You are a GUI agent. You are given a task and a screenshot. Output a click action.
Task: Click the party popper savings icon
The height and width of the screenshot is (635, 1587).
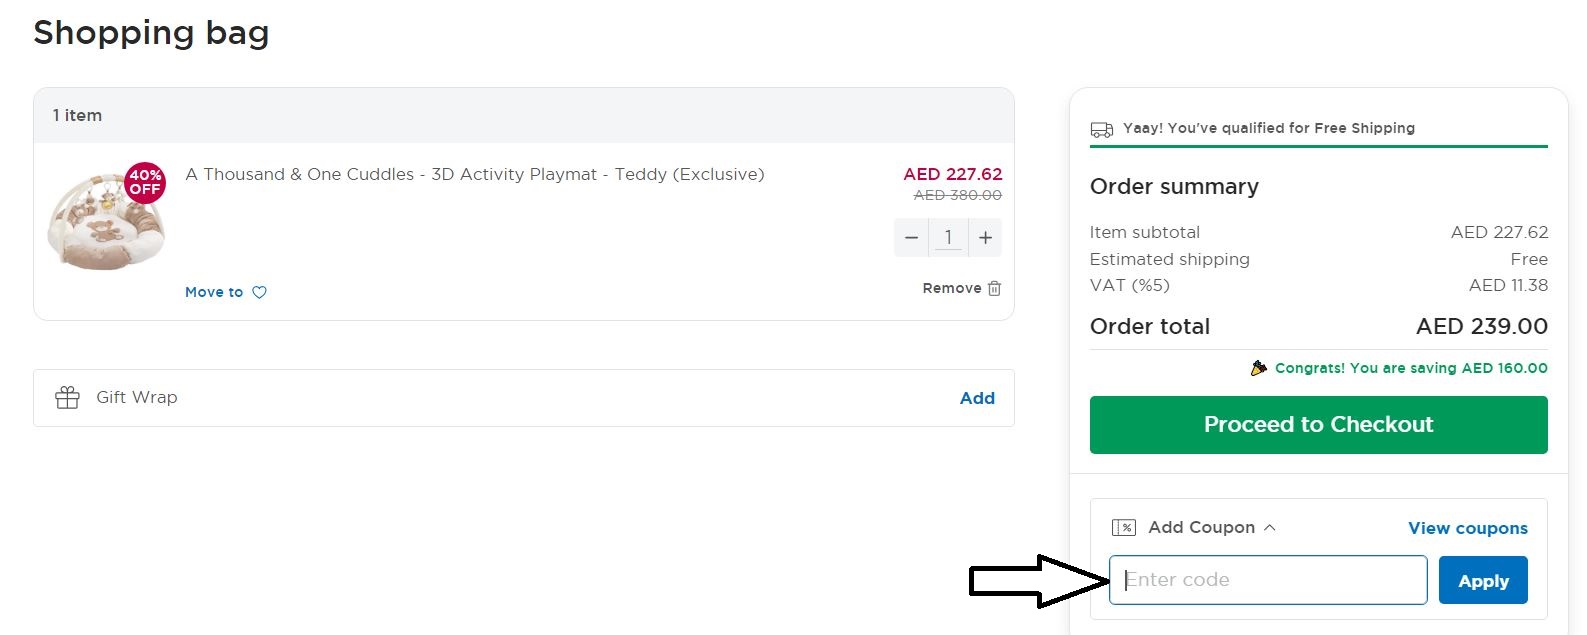click(1259, 368)
